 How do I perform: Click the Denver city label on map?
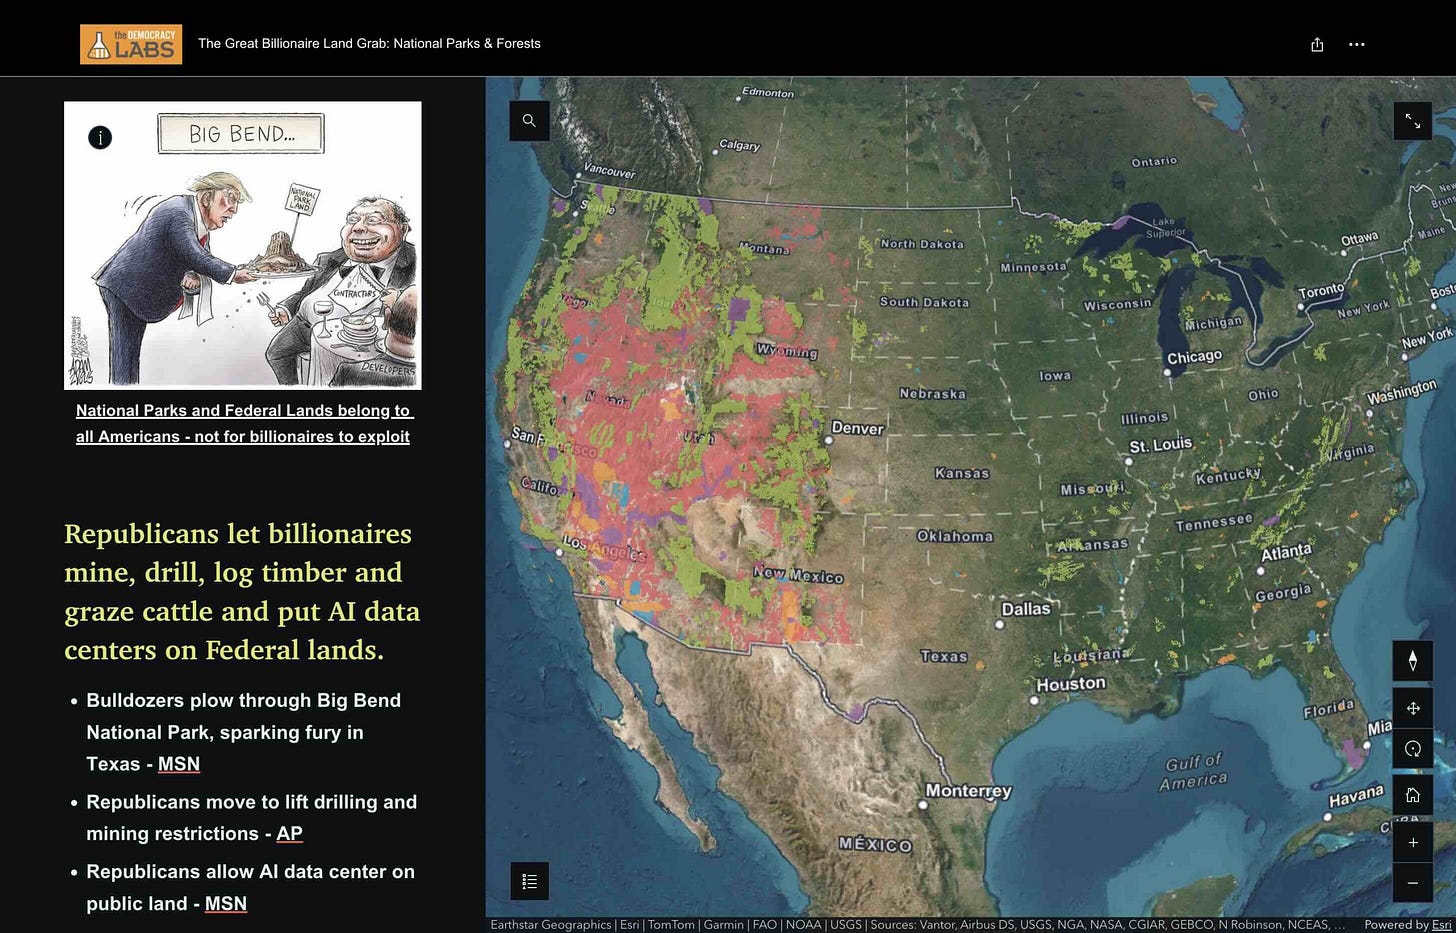point(858,428)
